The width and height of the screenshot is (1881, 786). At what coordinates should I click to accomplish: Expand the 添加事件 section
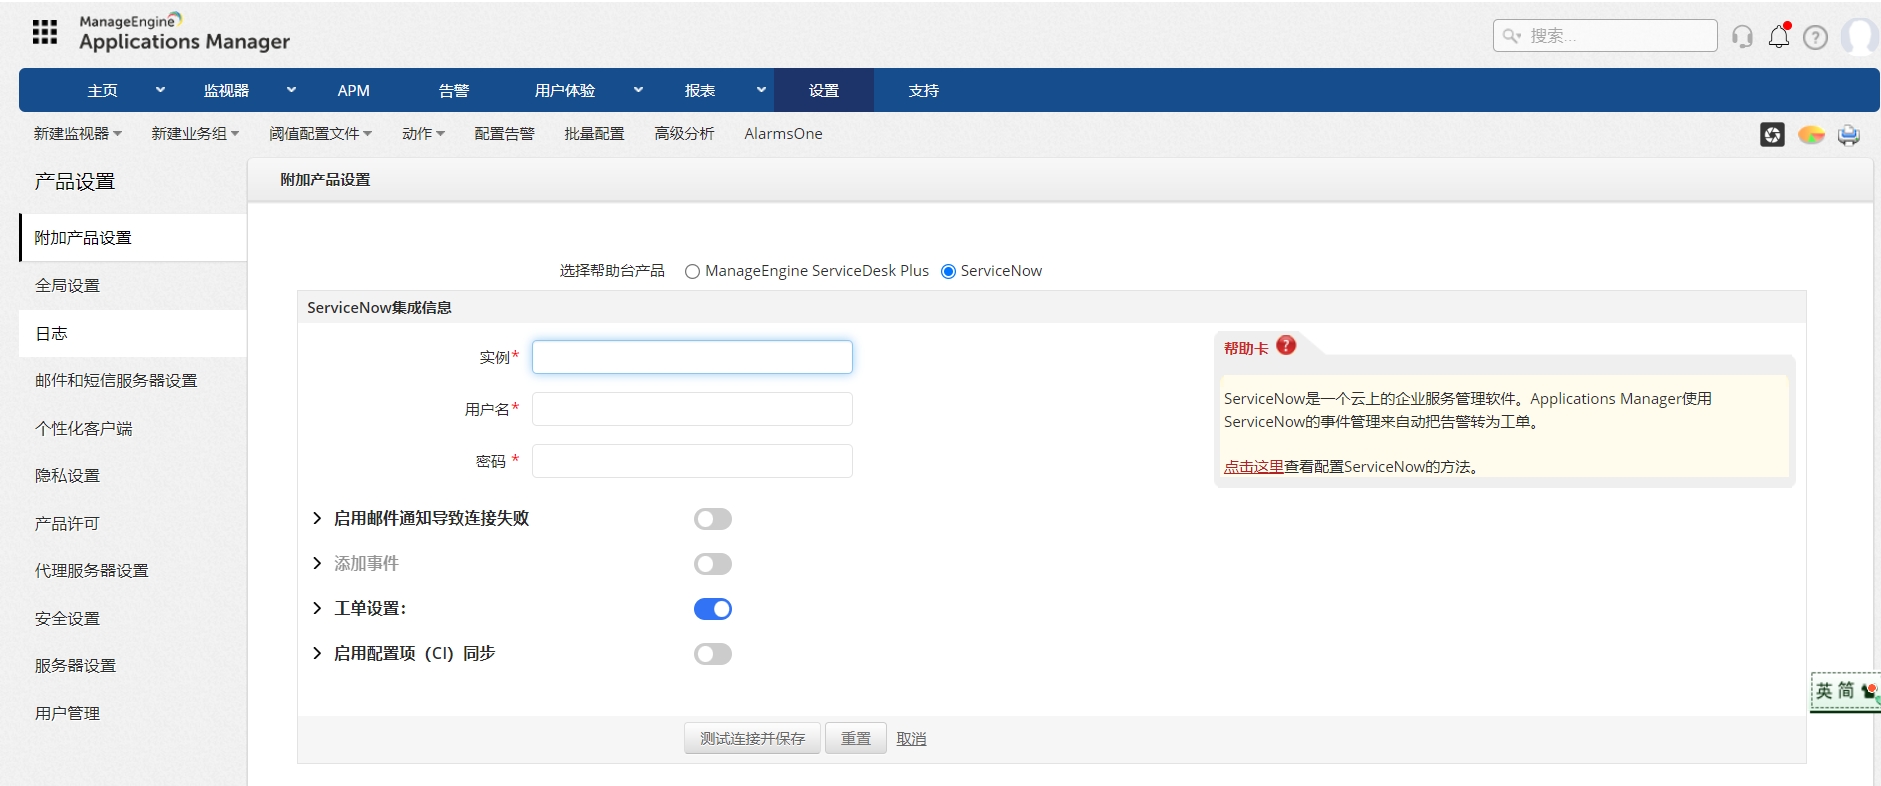pos(317,563)
